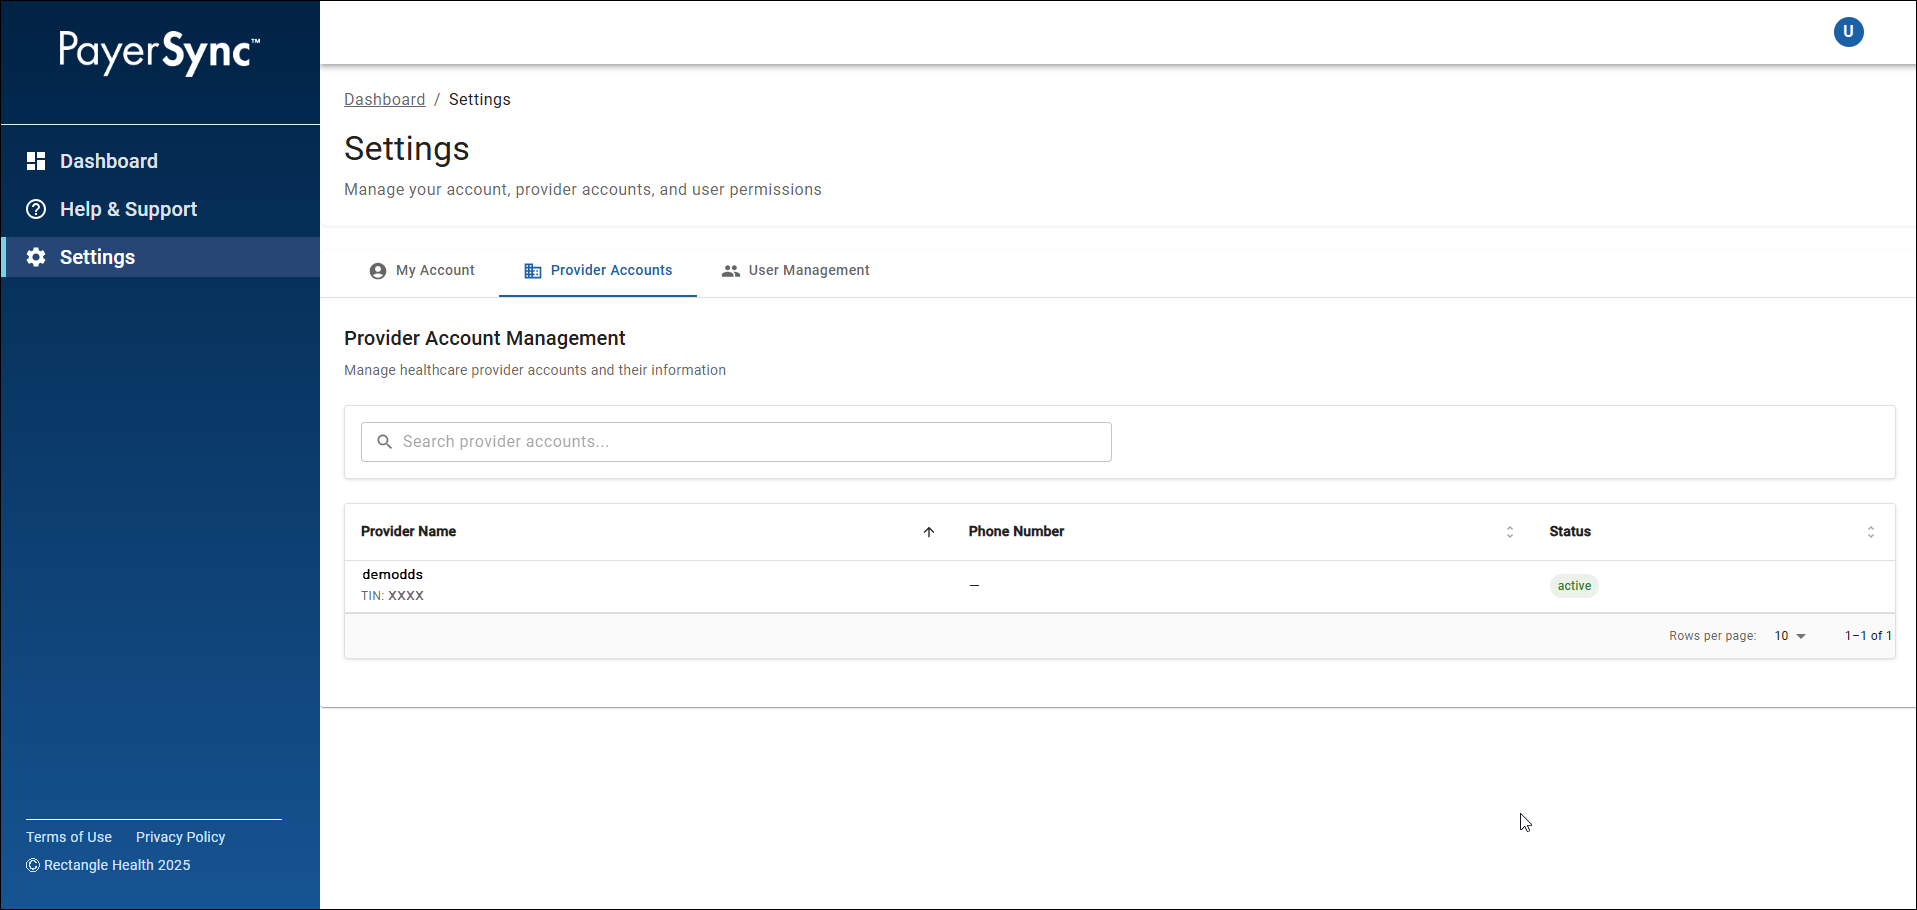Sort by Status using sort arrows

(x=1871, y=532)
